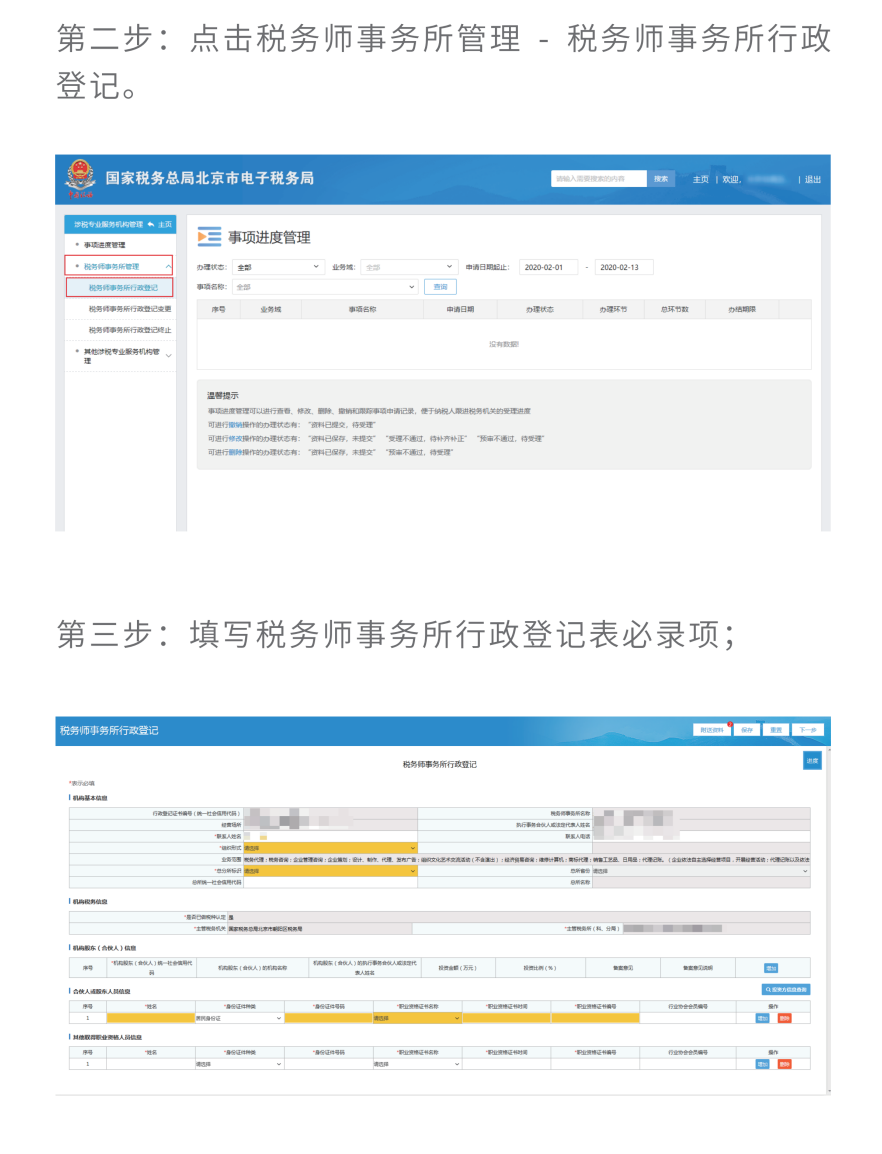The image size is (882, 1154).
Task: Click the 查询 query button
Action: coord(440,287)
